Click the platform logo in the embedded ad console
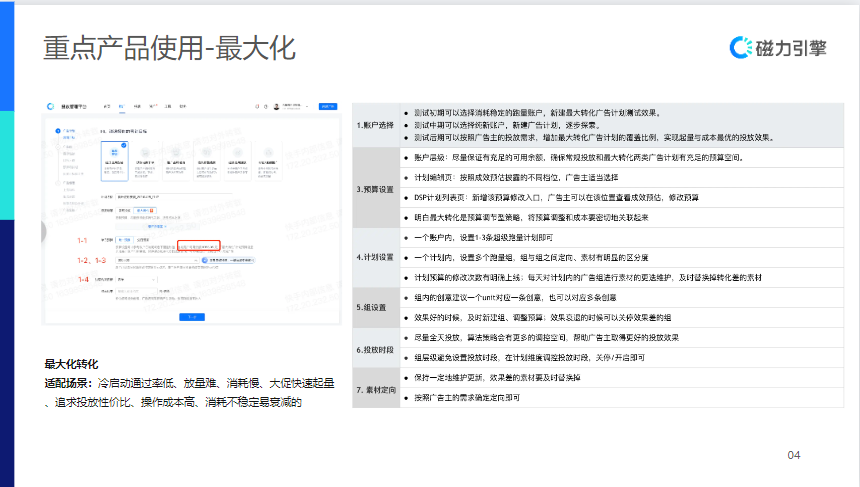Image resolution: width=860 pixels, height=487 pixels. (x=50, y=106)
